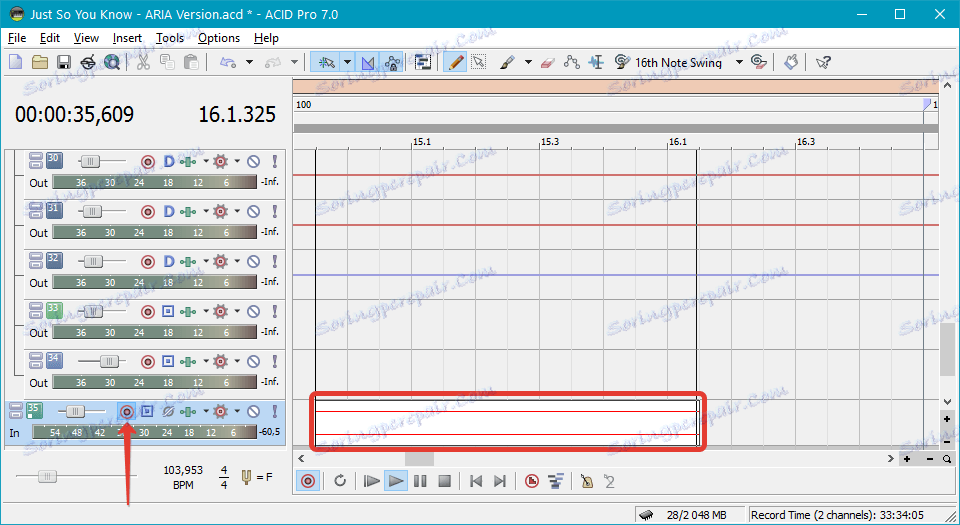Click the Publish to web icon

[88, 62]
